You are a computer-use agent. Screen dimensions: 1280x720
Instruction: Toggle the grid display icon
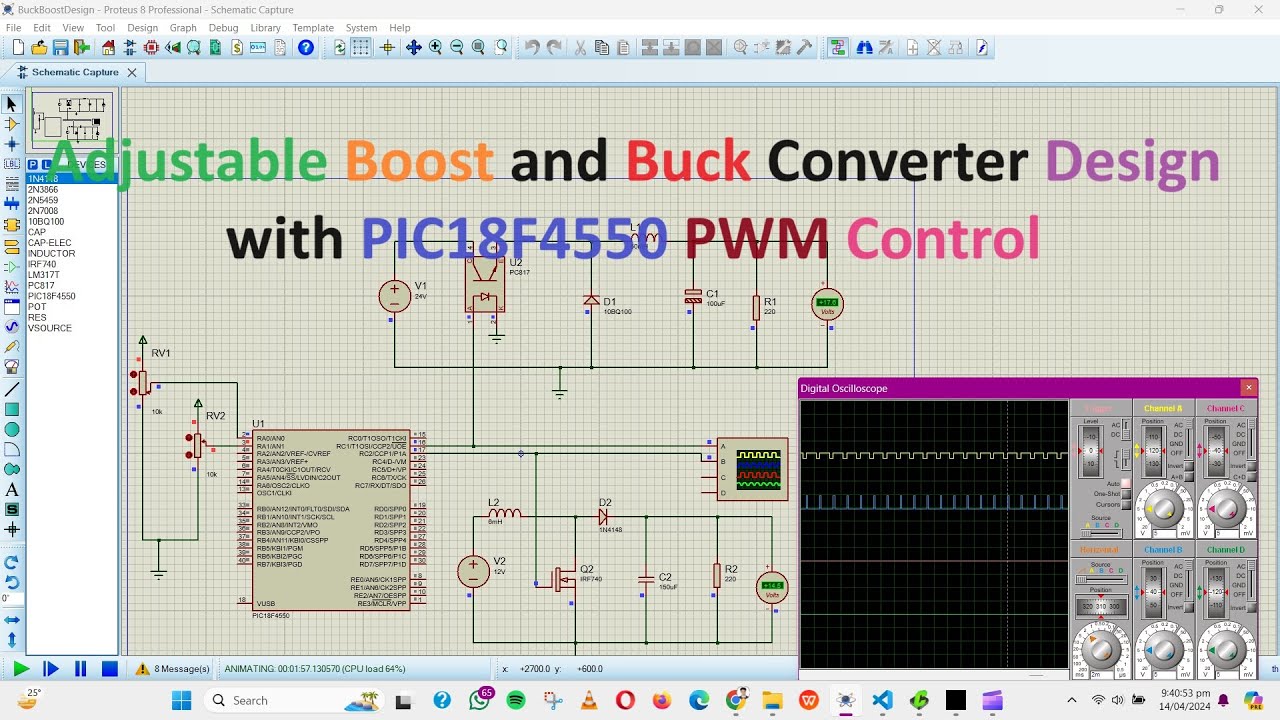click(361, 47)
